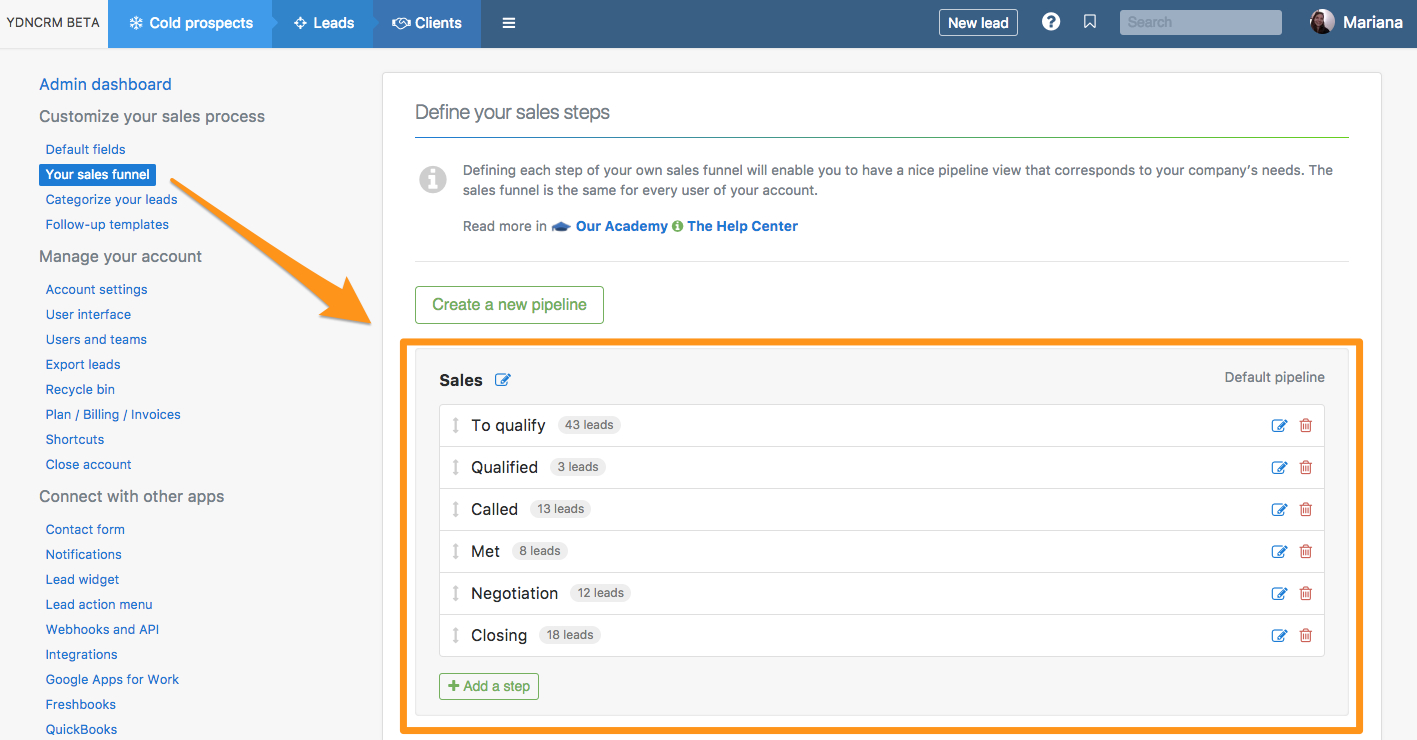Delete the Qualified step

(1305, 467)
